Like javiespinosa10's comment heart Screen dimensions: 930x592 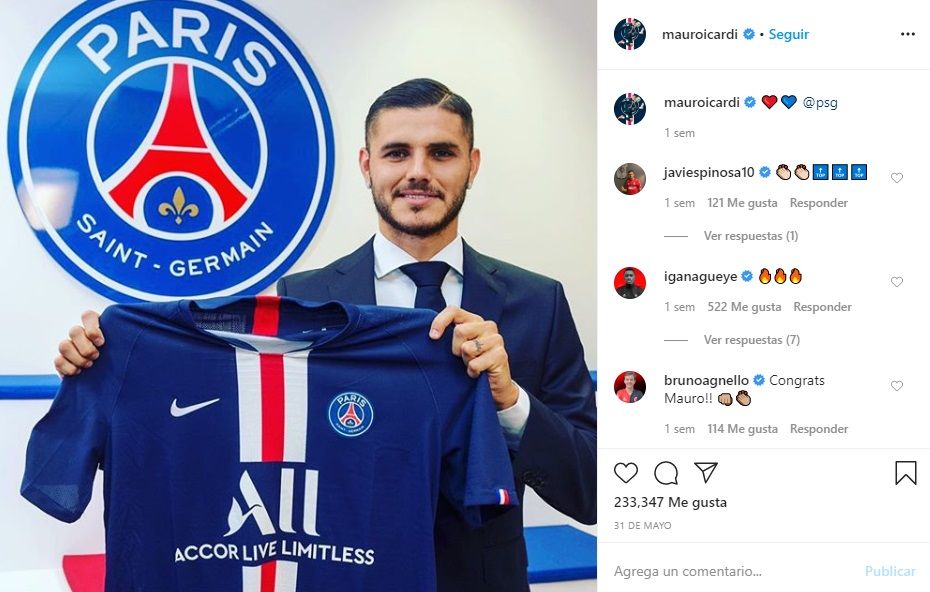(x=897, y=178)
